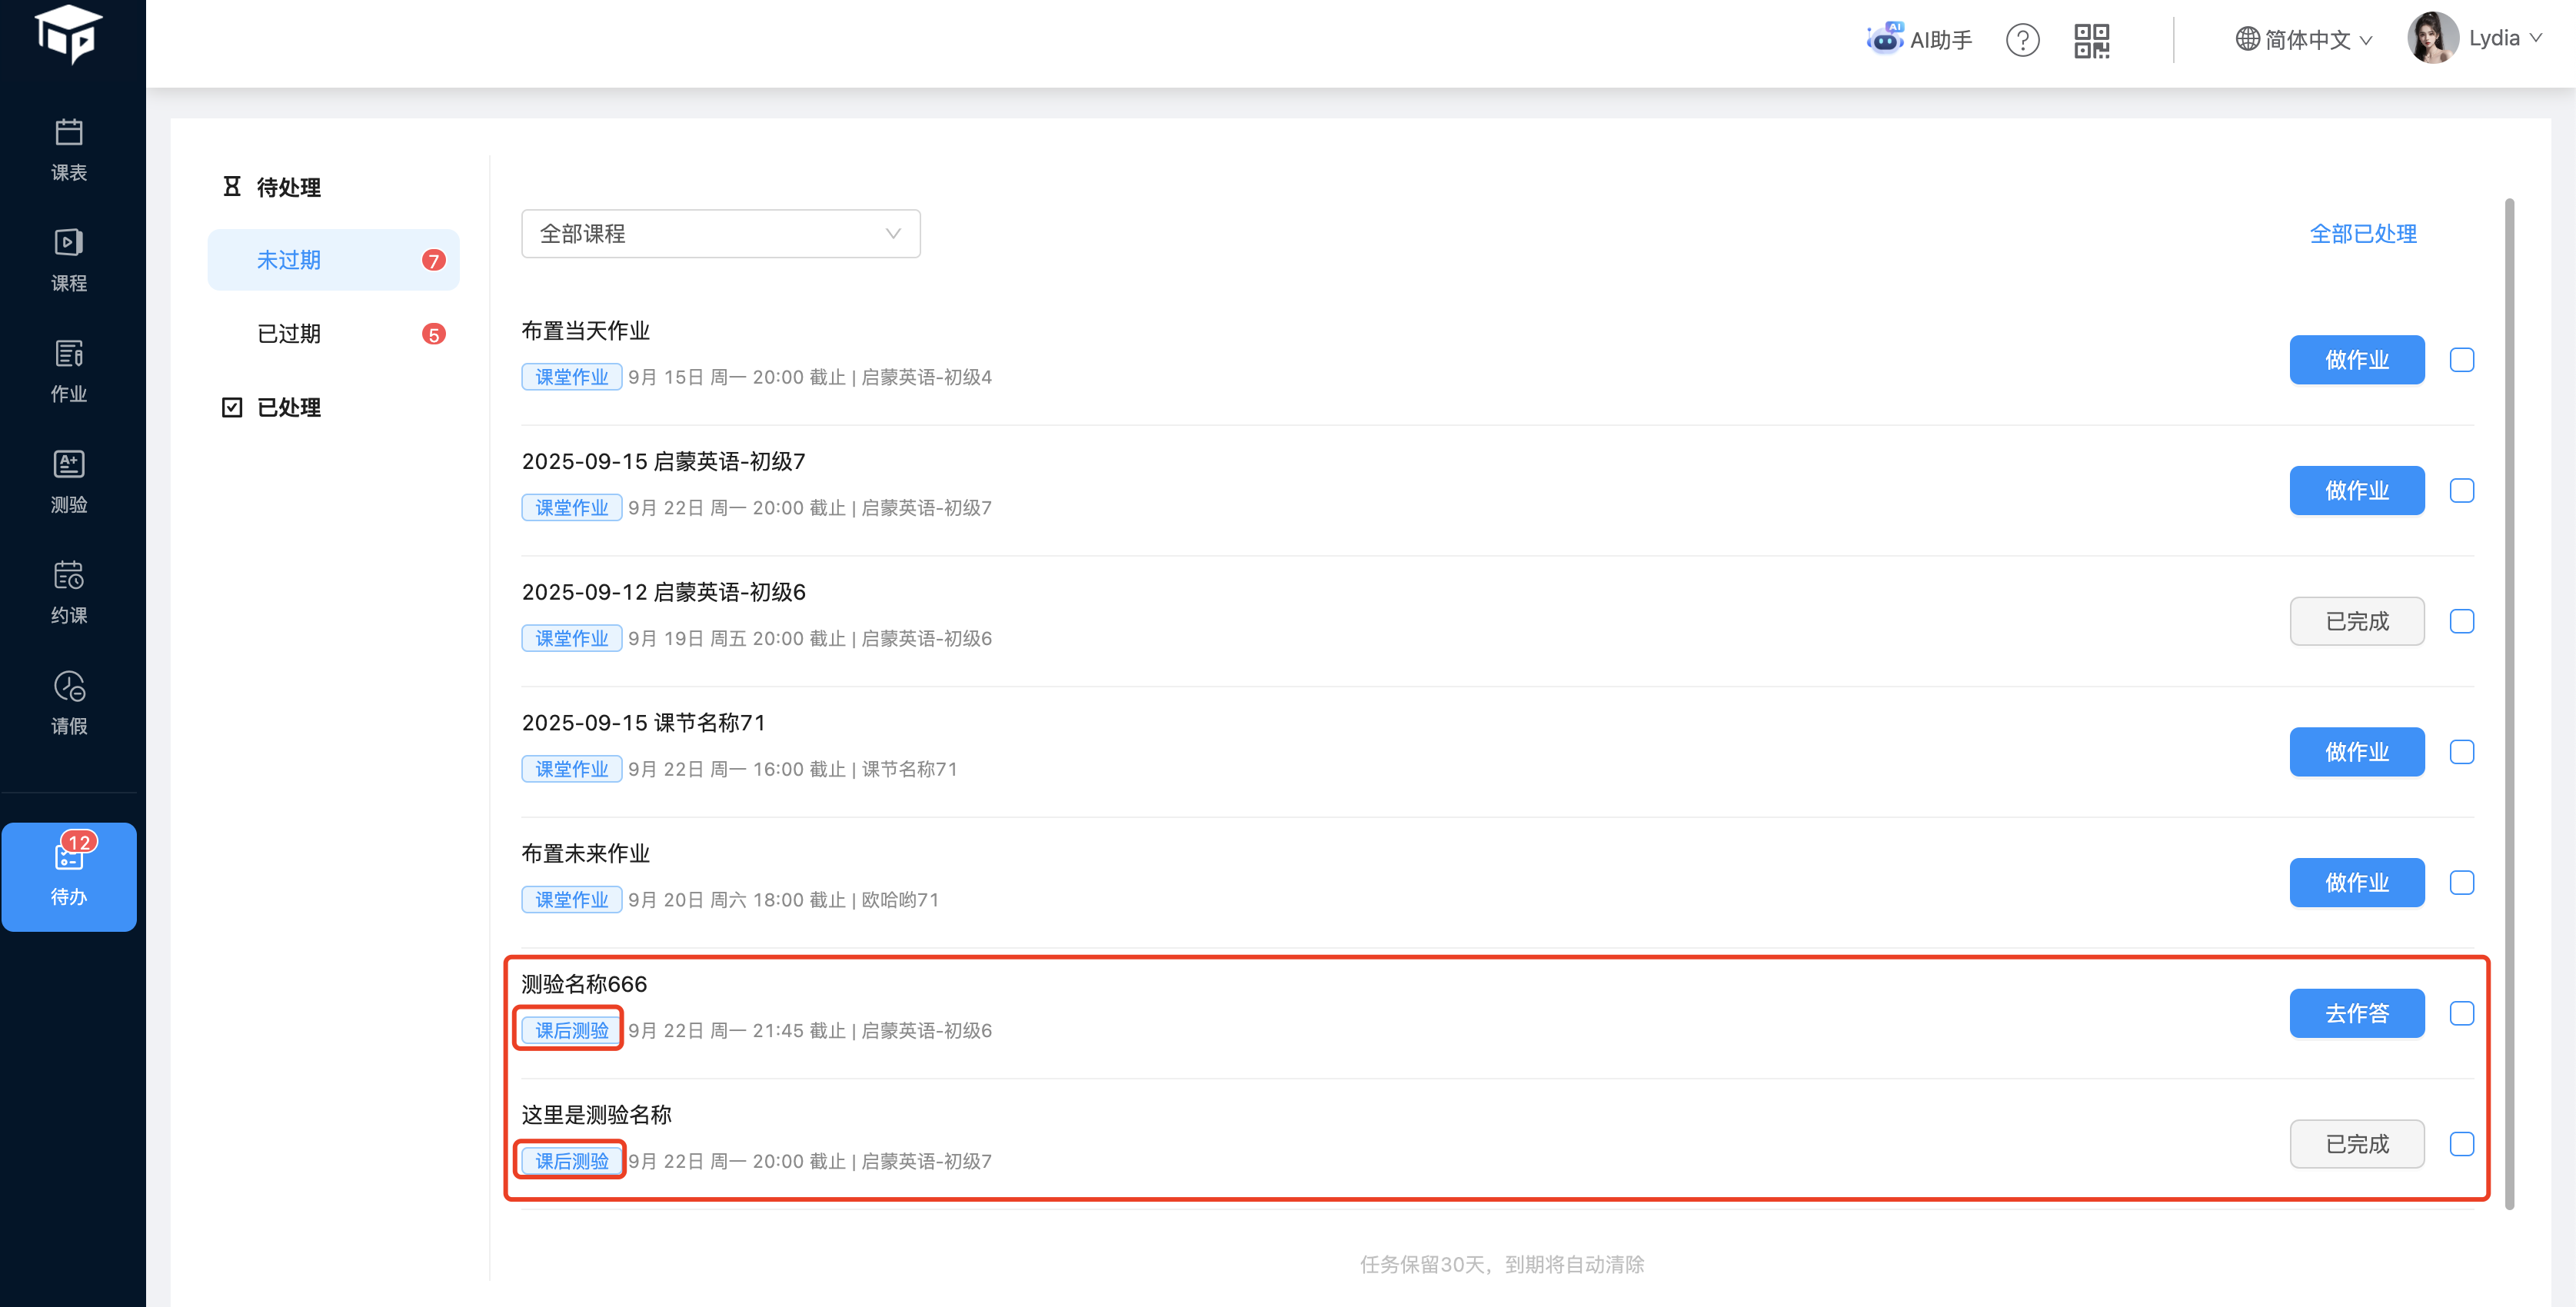Open the 请假 leave request sidebar icon

coord(68,702)
